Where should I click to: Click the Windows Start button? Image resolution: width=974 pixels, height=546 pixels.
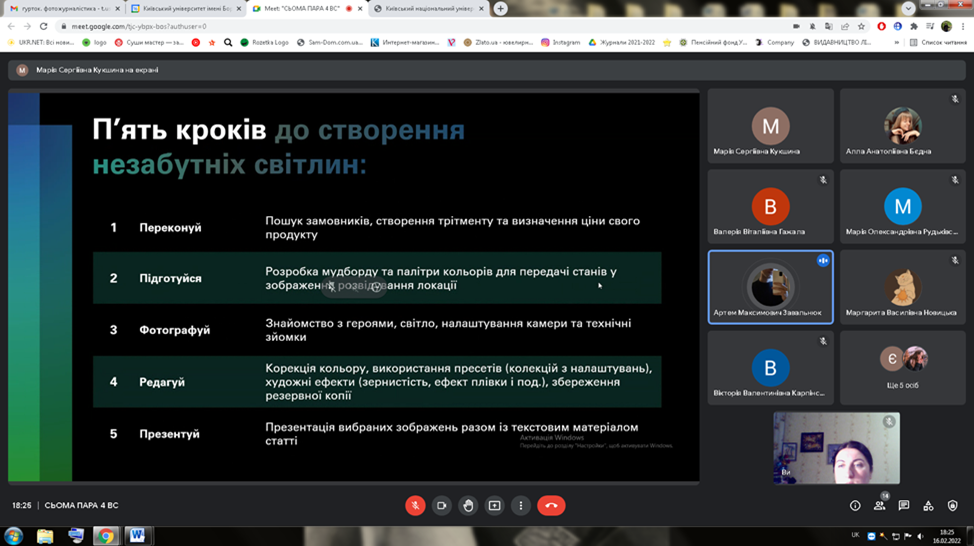[x=13, y=536]
